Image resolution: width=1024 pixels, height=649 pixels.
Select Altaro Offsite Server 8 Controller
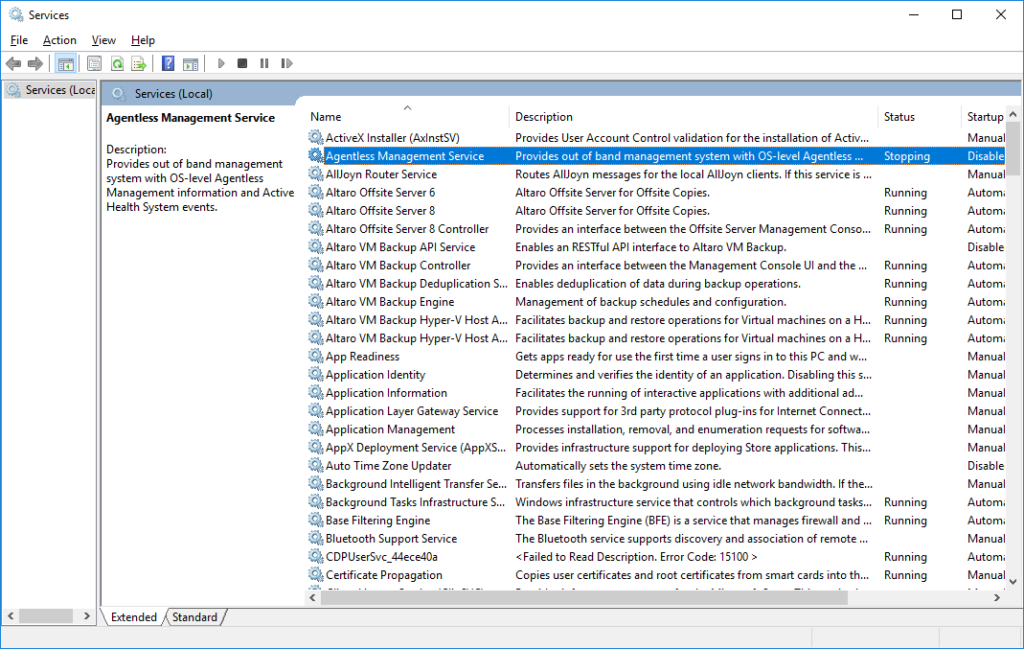(656, 229)
